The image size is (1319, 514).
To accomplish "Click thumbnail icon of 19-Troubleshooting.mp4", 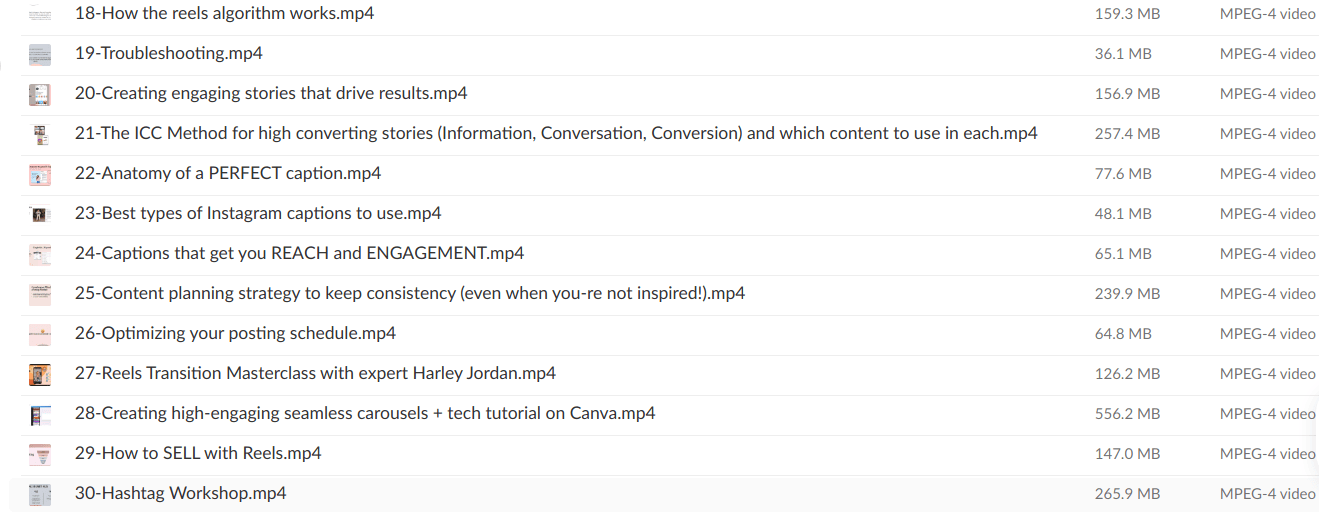I will click(40, 55).
